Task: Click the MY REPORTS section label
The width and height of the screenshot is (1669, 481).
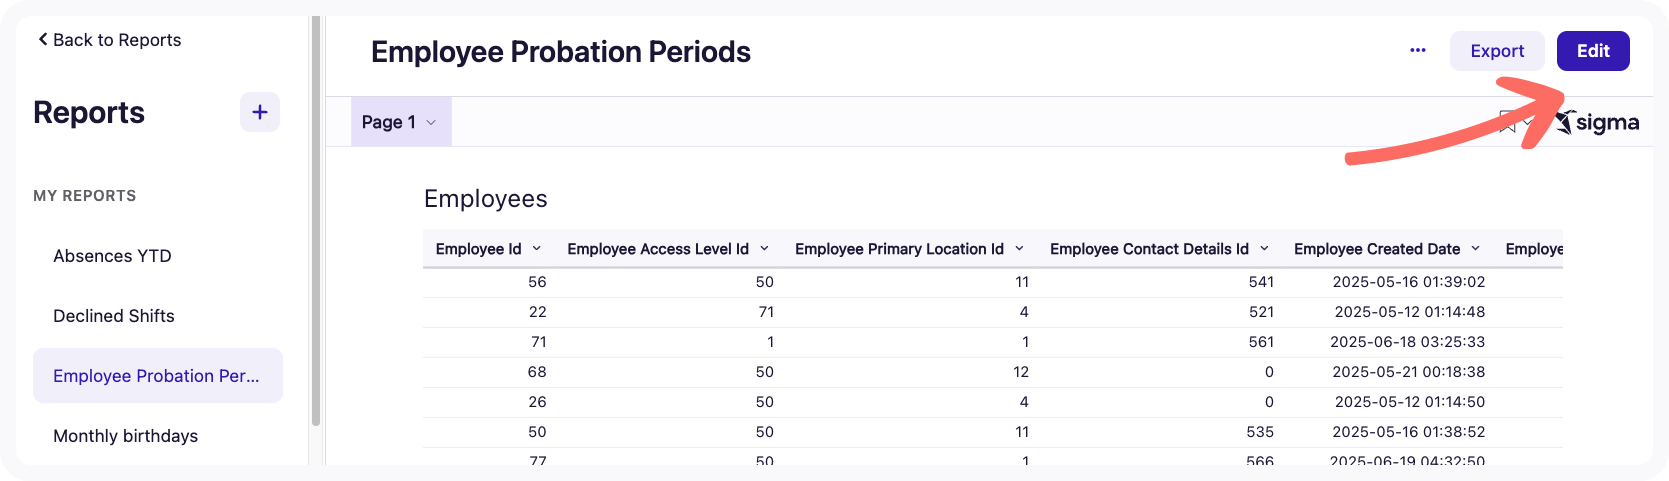Action: coord(85,196)
